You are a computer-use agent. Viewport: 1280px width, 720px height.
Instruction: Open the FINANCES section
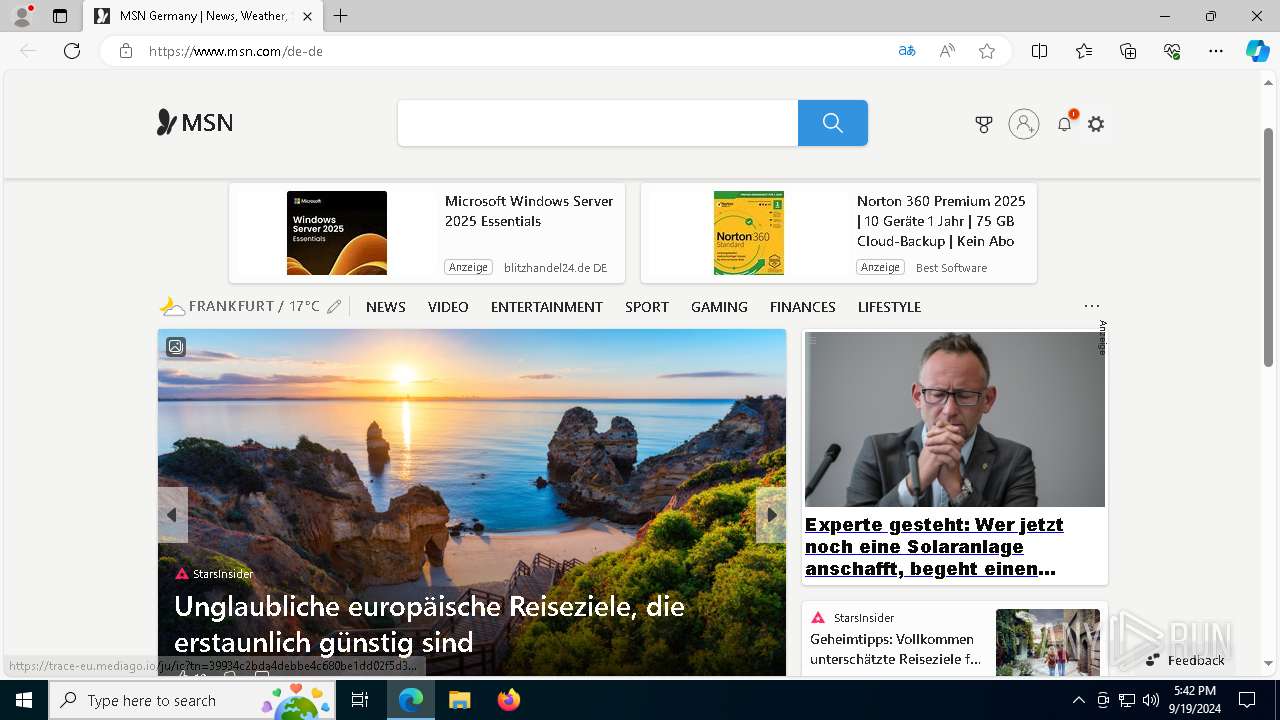803,307
